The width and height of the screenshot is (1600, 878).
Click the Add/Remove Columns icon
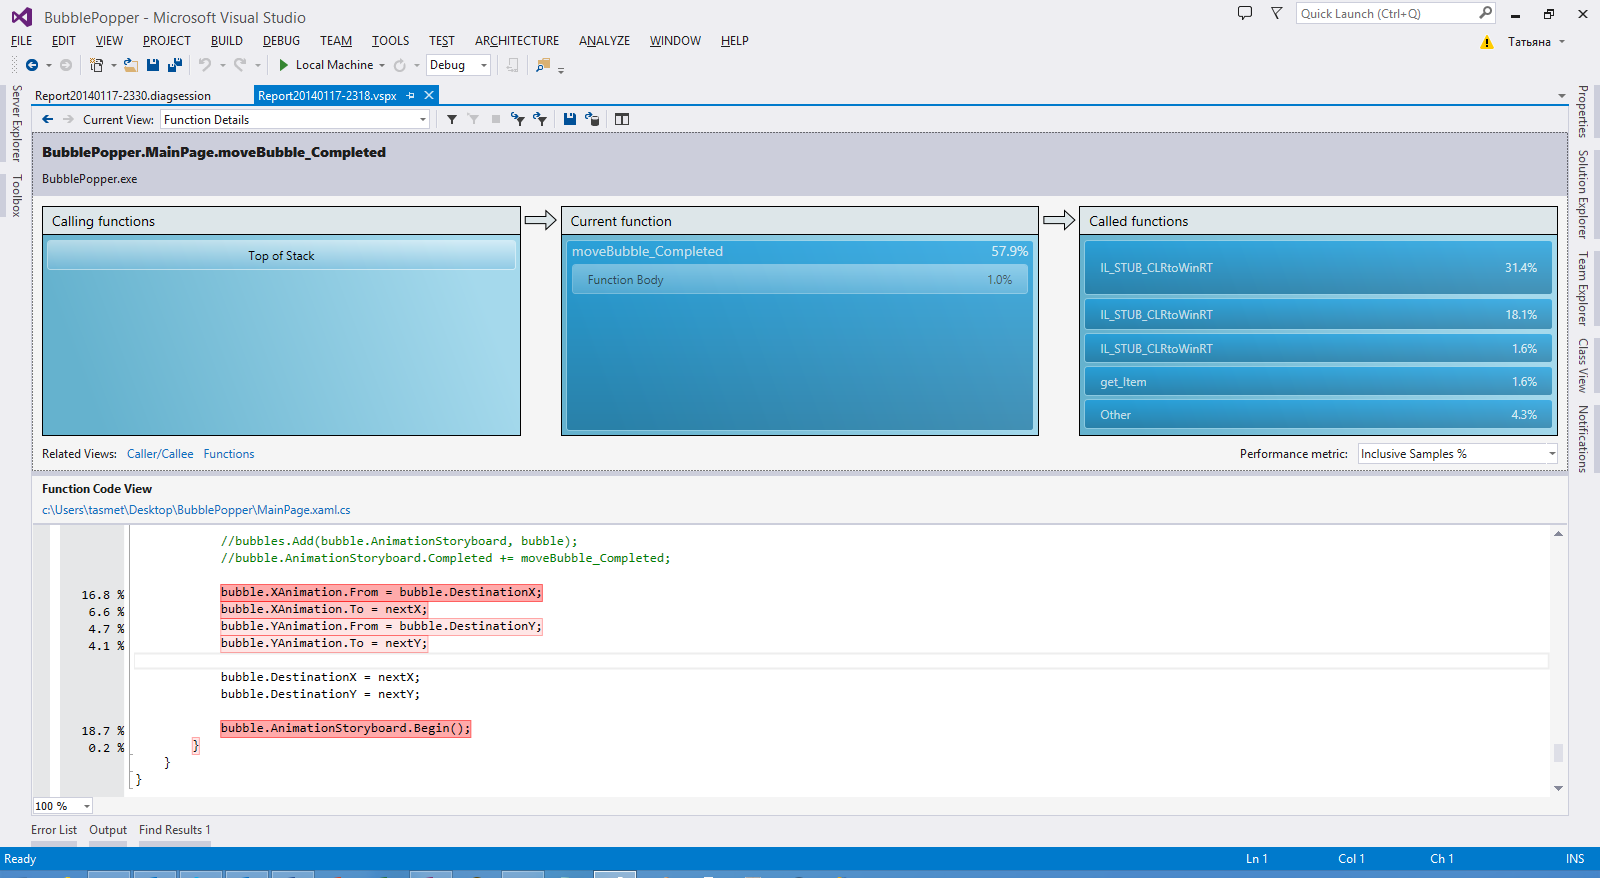click(x=622, y=119)
